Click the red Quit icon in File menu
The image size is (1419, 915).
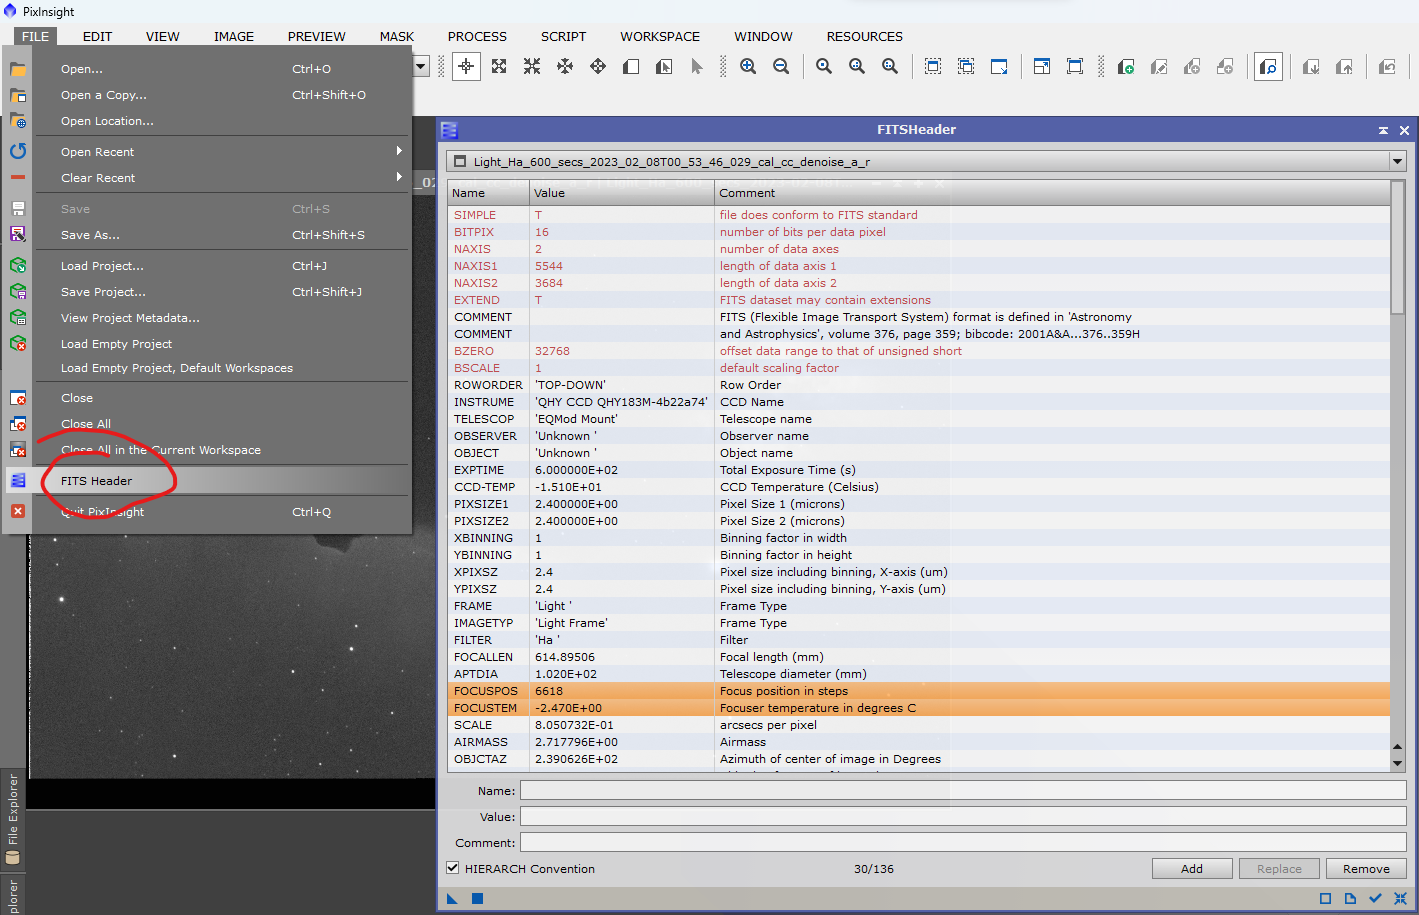pyautogui.click(x=18, y=511)
